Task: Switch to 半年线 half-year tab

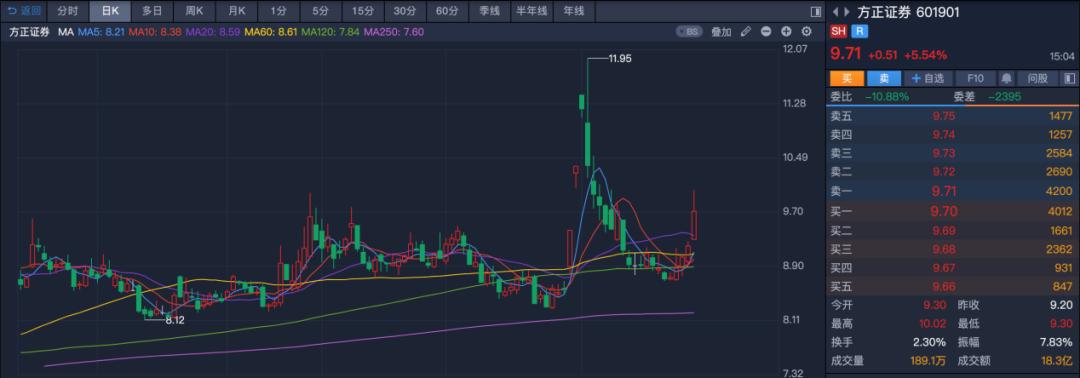Action: [532, 11]
